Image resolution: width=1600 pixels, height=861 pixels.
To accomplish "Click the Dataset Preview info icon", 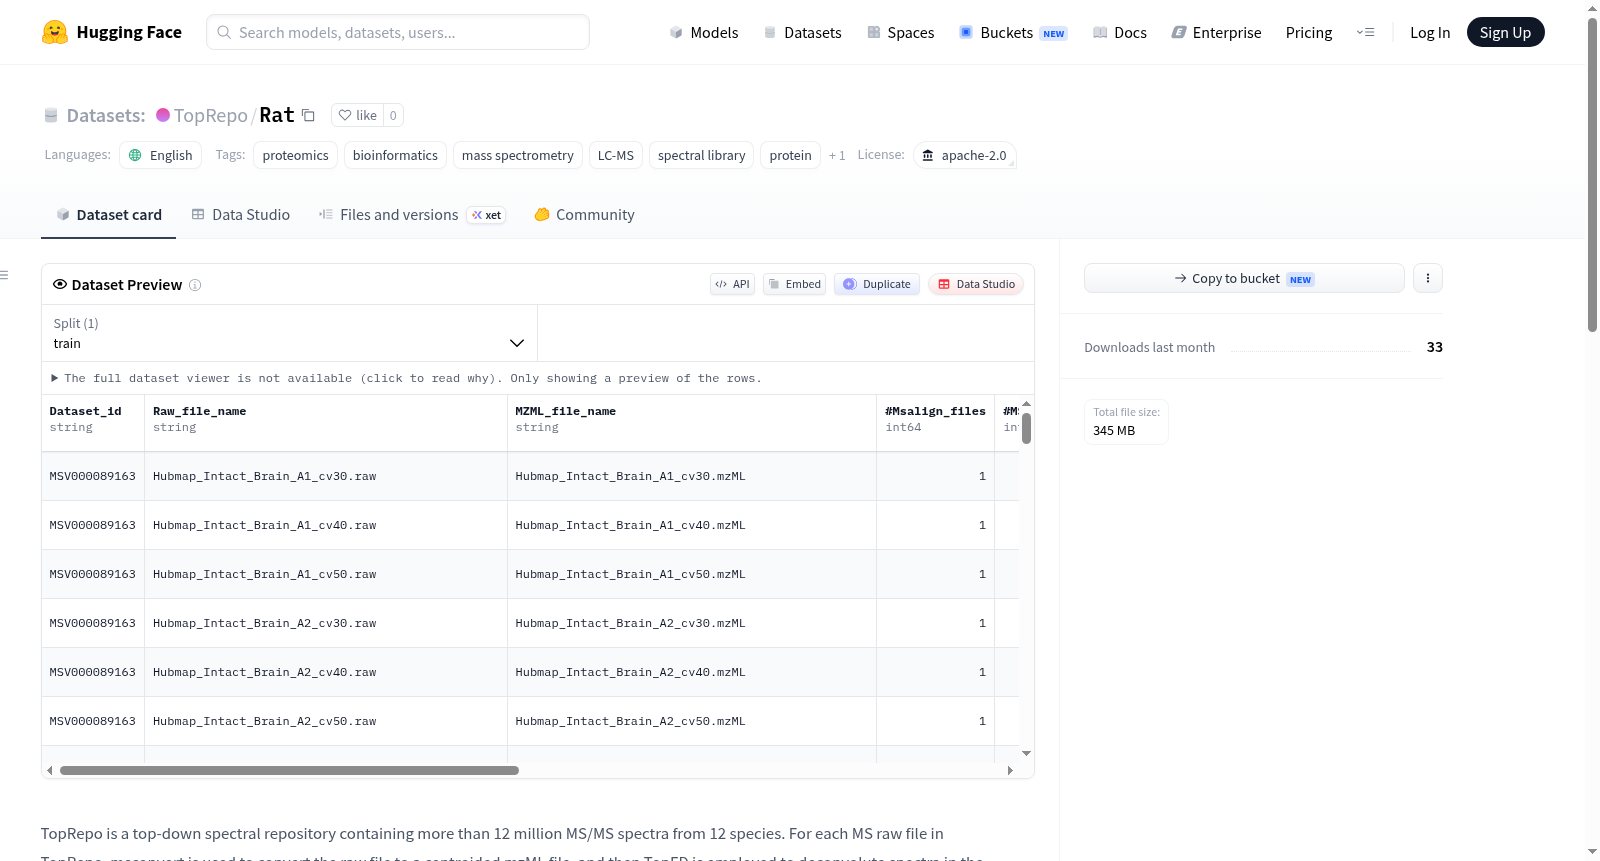I will [195, 285].
